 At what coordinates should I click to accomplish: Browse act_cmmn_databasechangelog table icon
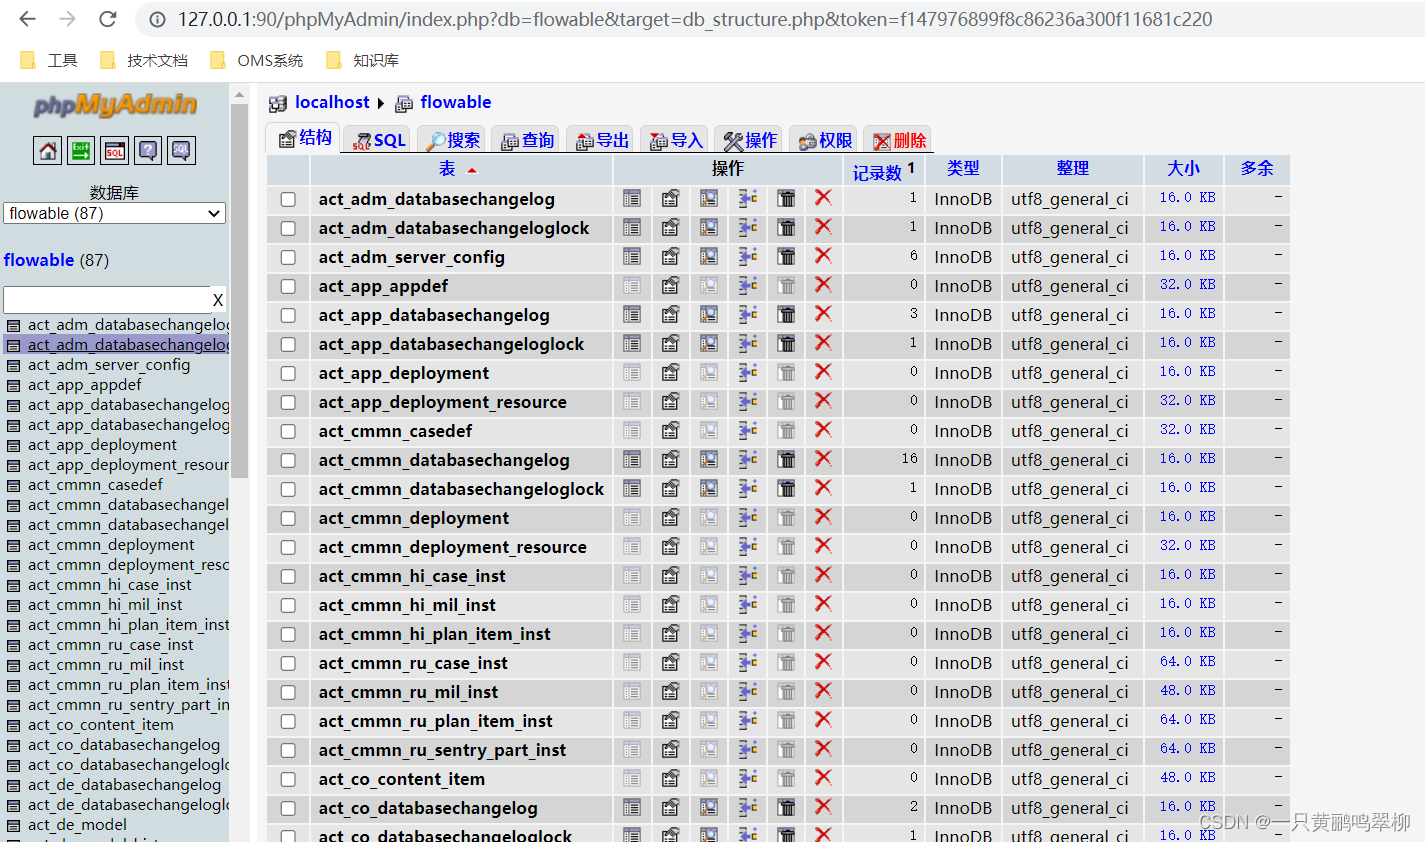(x=632, y=460)
